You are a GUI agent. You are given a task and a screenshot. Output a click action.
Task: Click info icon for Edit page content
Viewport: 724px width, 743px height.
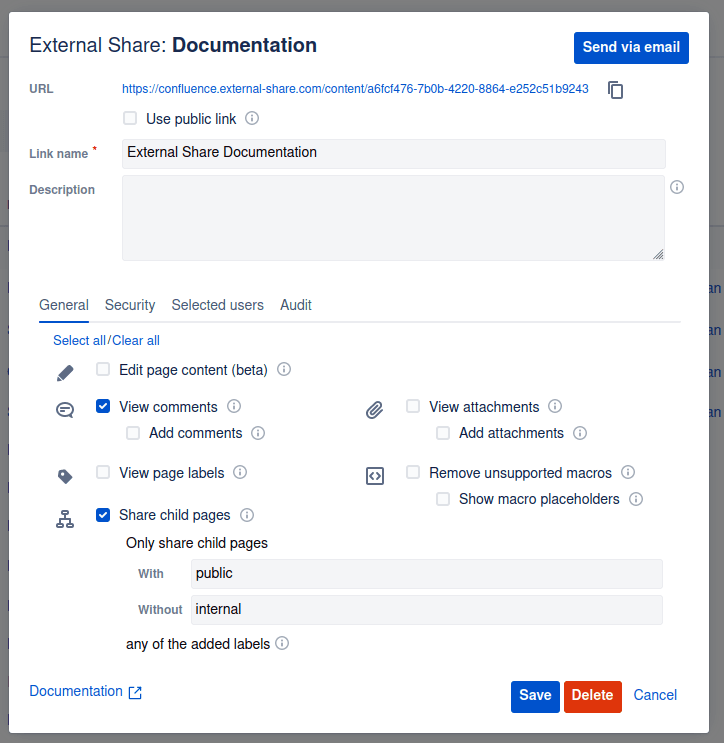pyautogui.click(x=284, y=369)
